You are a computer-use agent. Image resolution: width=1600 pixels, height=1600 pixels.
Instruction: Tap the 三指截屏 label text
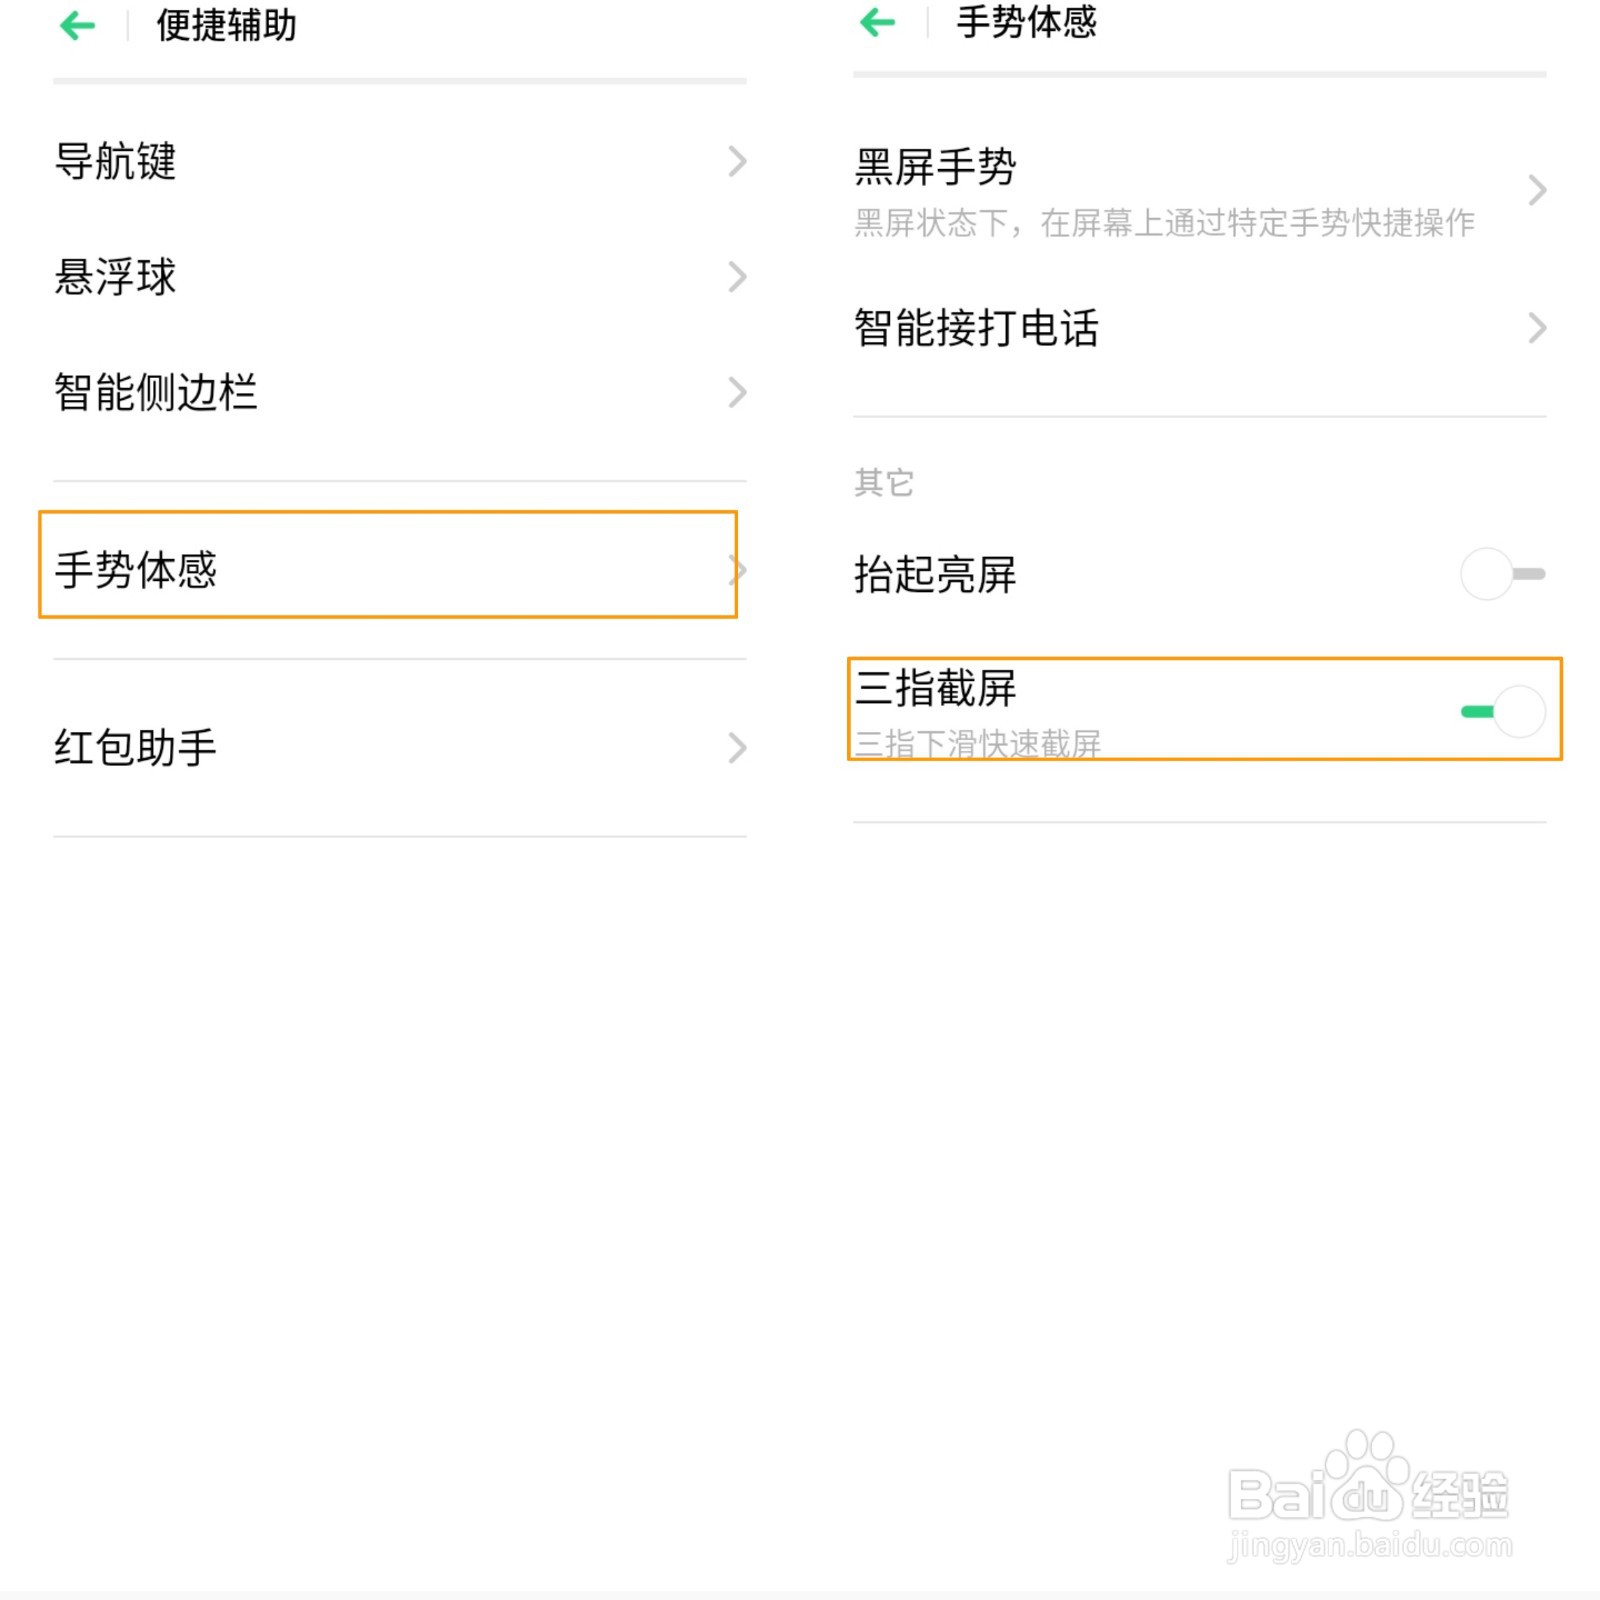pyautogui.click(x=936, y=688)
